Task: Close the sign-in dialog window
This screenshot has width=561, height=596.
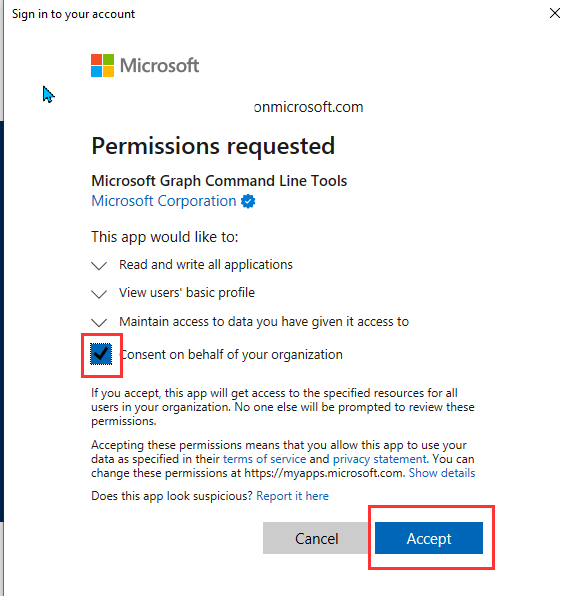Action: tap(554, 13)
